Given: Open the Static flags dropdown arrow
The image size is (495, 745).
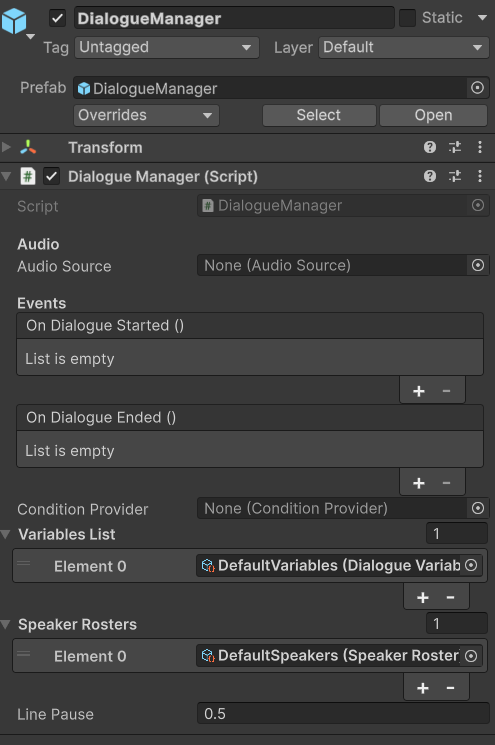Looking at the screenshot, I should [482, 18].
